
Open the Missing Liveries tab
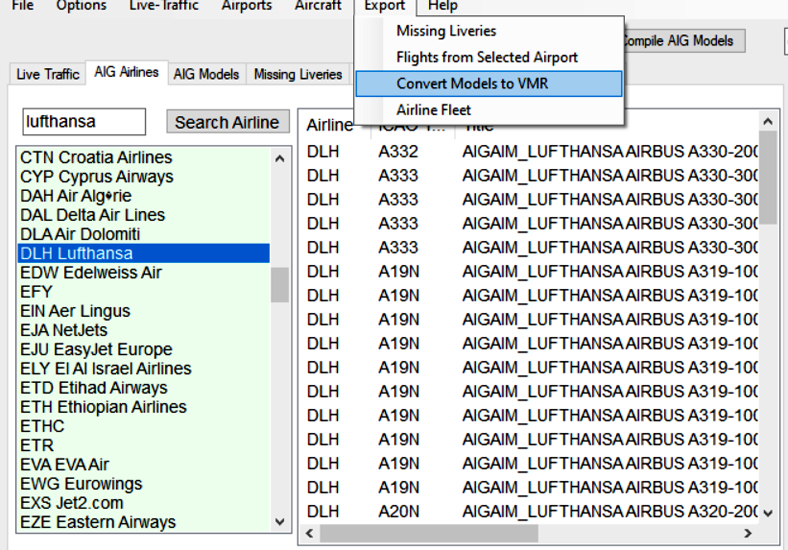click(x=298, y=74)
